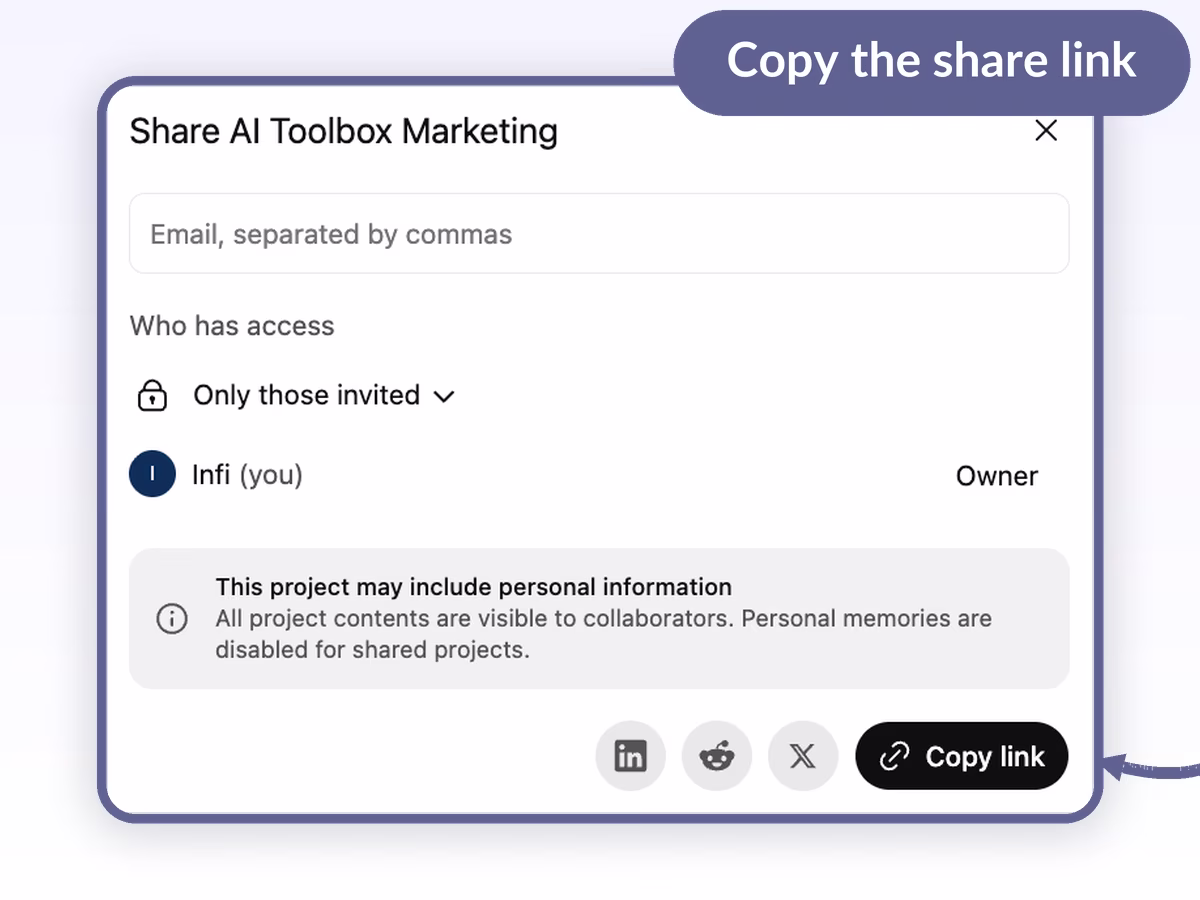Click the 'Share AI Toolbox Marketing' title
This screenshot has height=900, width=1200.
[x=344, y=131]
